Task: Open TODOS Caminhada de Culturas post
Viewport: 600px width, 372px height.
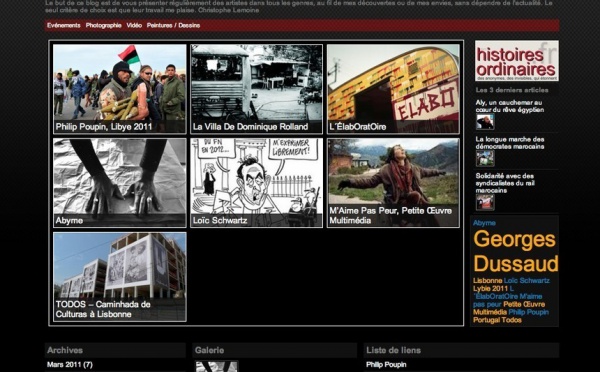Action: point(120,277)
